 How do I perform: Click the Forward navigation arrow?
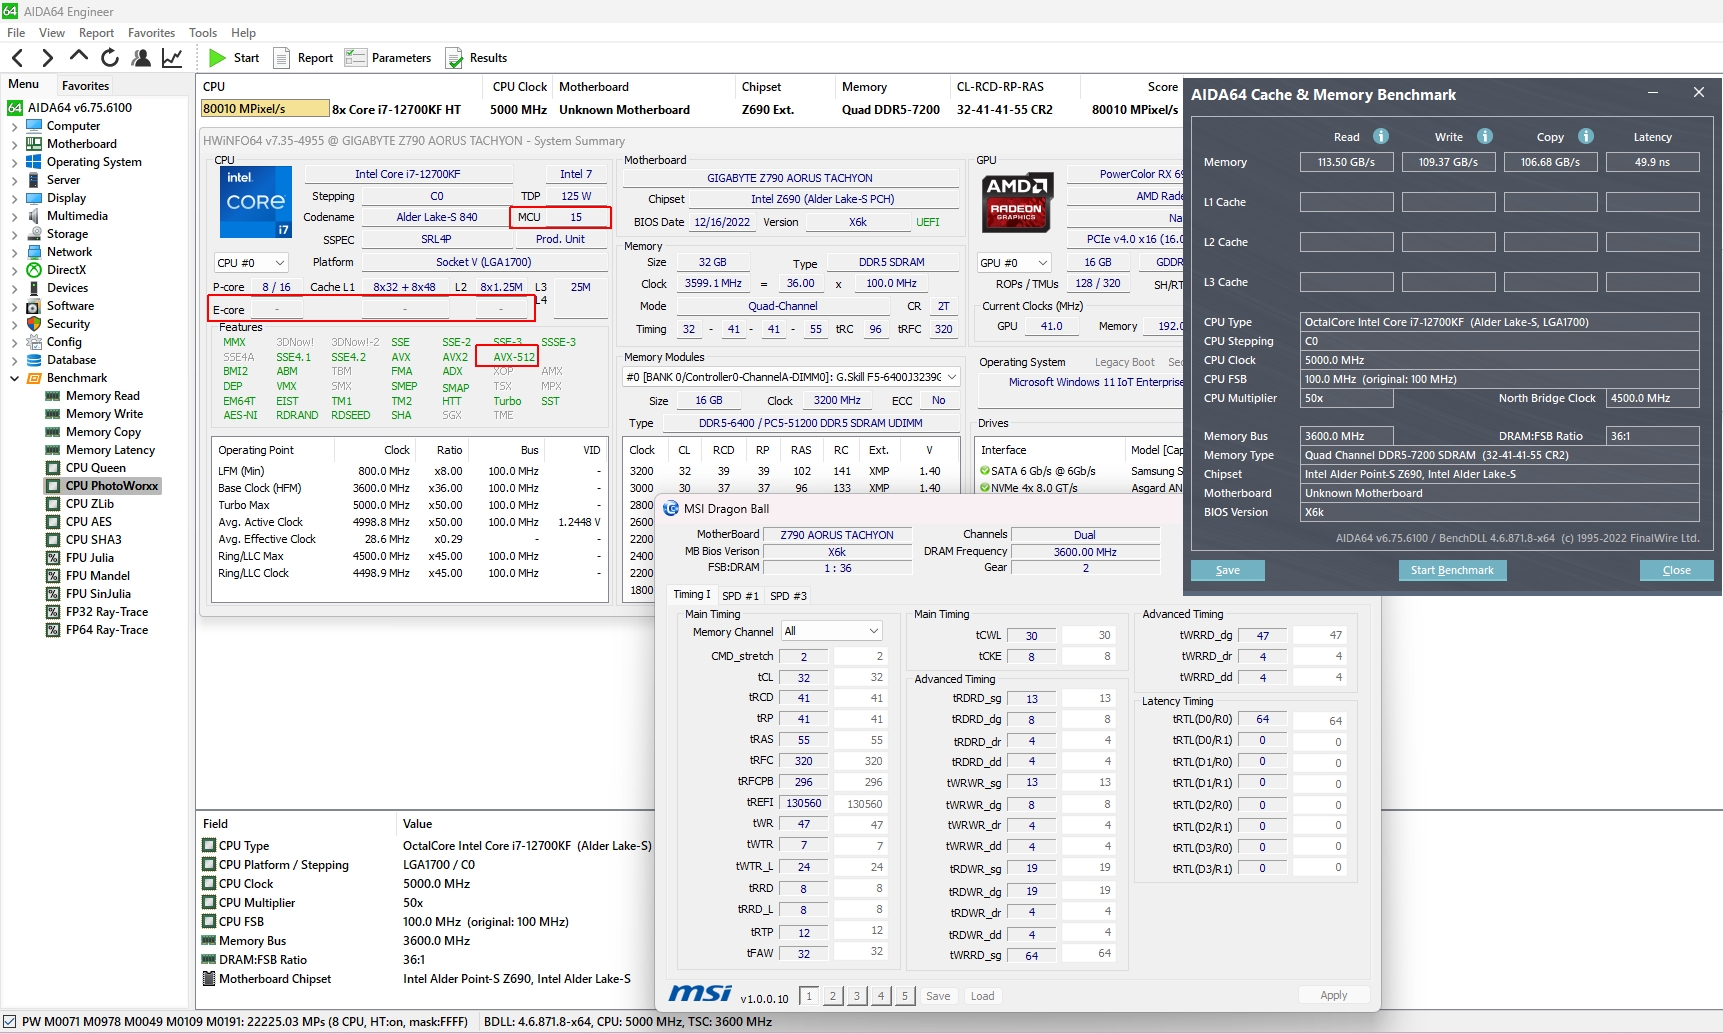coord(47,58)
